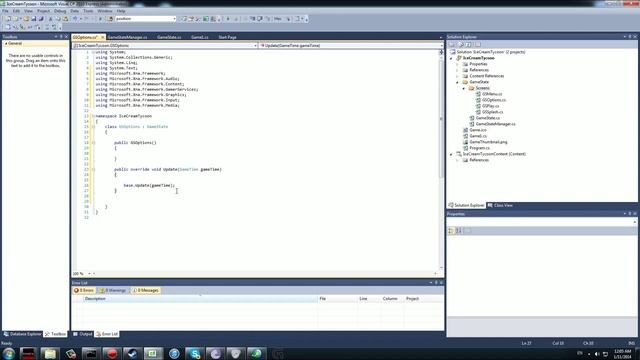
Task: Toggle the 0 Warnings filter button
Action: (x=113, y=291)
